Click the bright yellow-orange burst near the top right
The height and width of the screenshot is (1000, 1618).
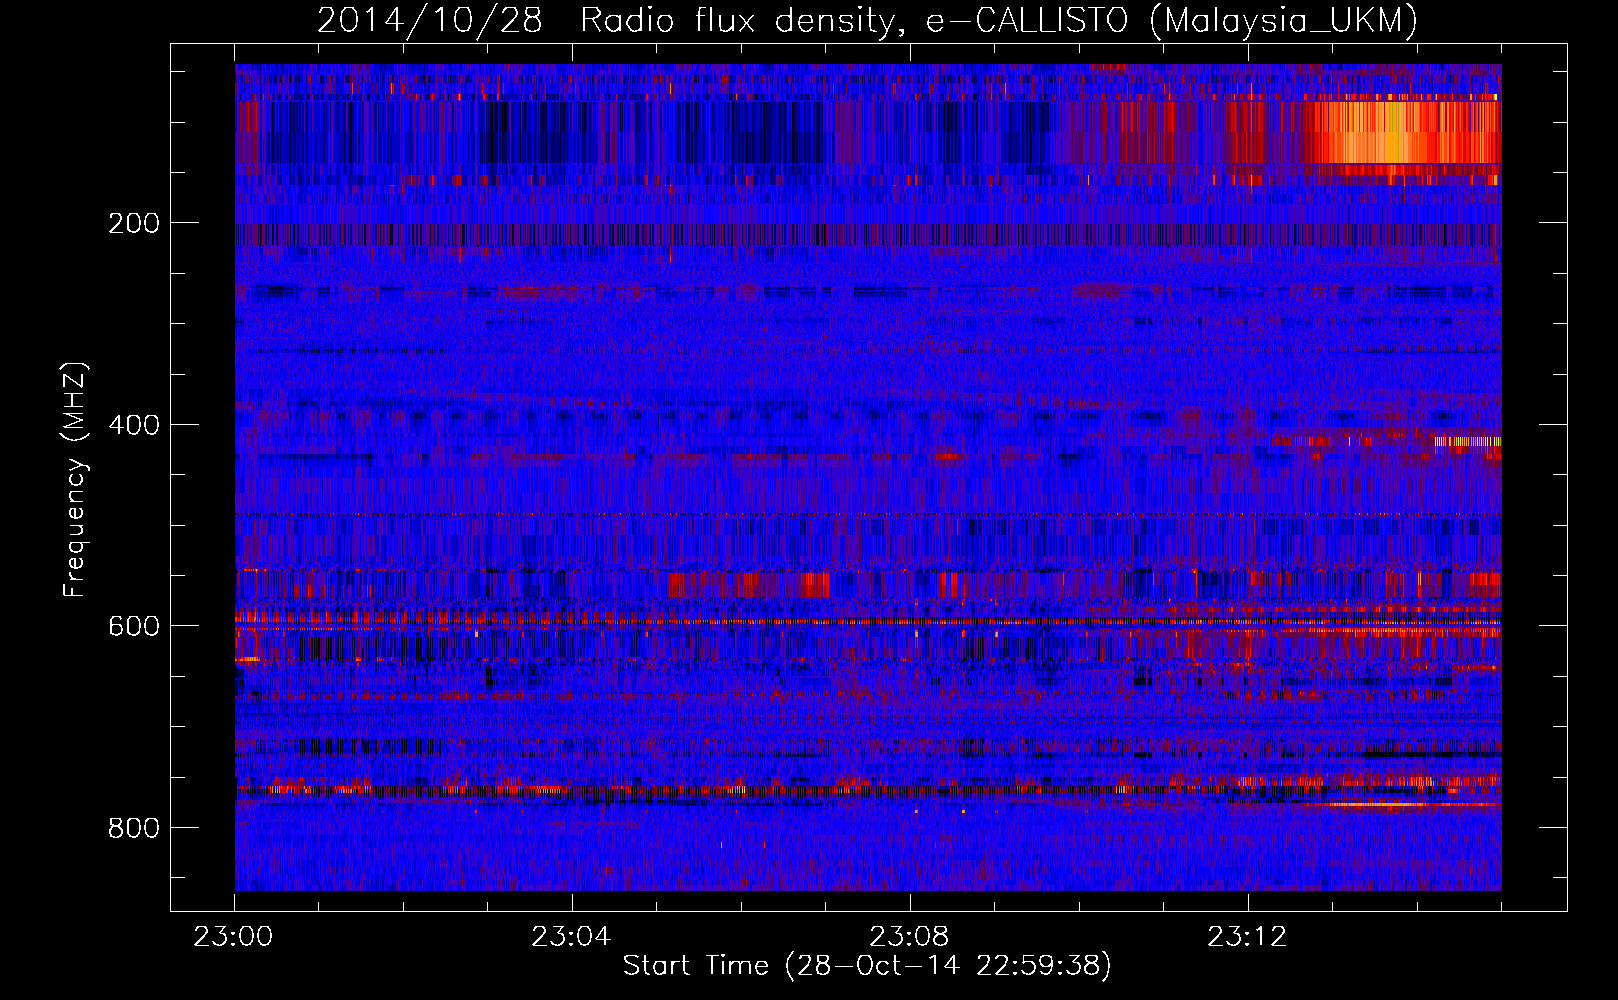[1400, 132]
